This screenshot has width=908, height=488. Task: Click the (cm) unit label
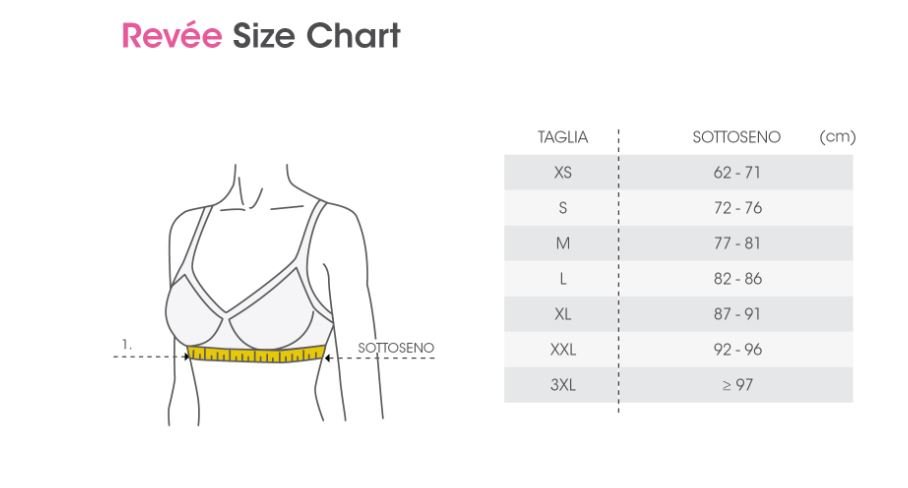837,137
